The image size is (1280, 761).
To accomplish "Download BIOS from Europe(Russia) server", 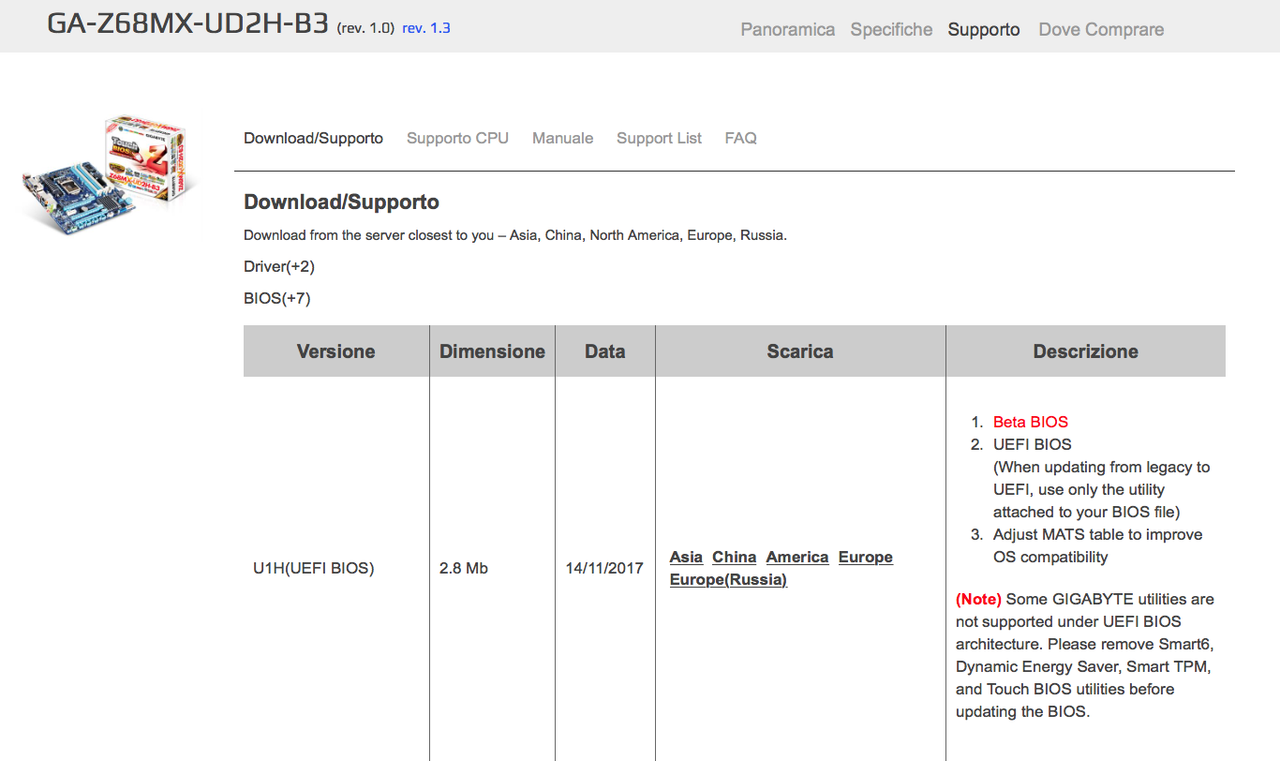I will coord(728,580).
